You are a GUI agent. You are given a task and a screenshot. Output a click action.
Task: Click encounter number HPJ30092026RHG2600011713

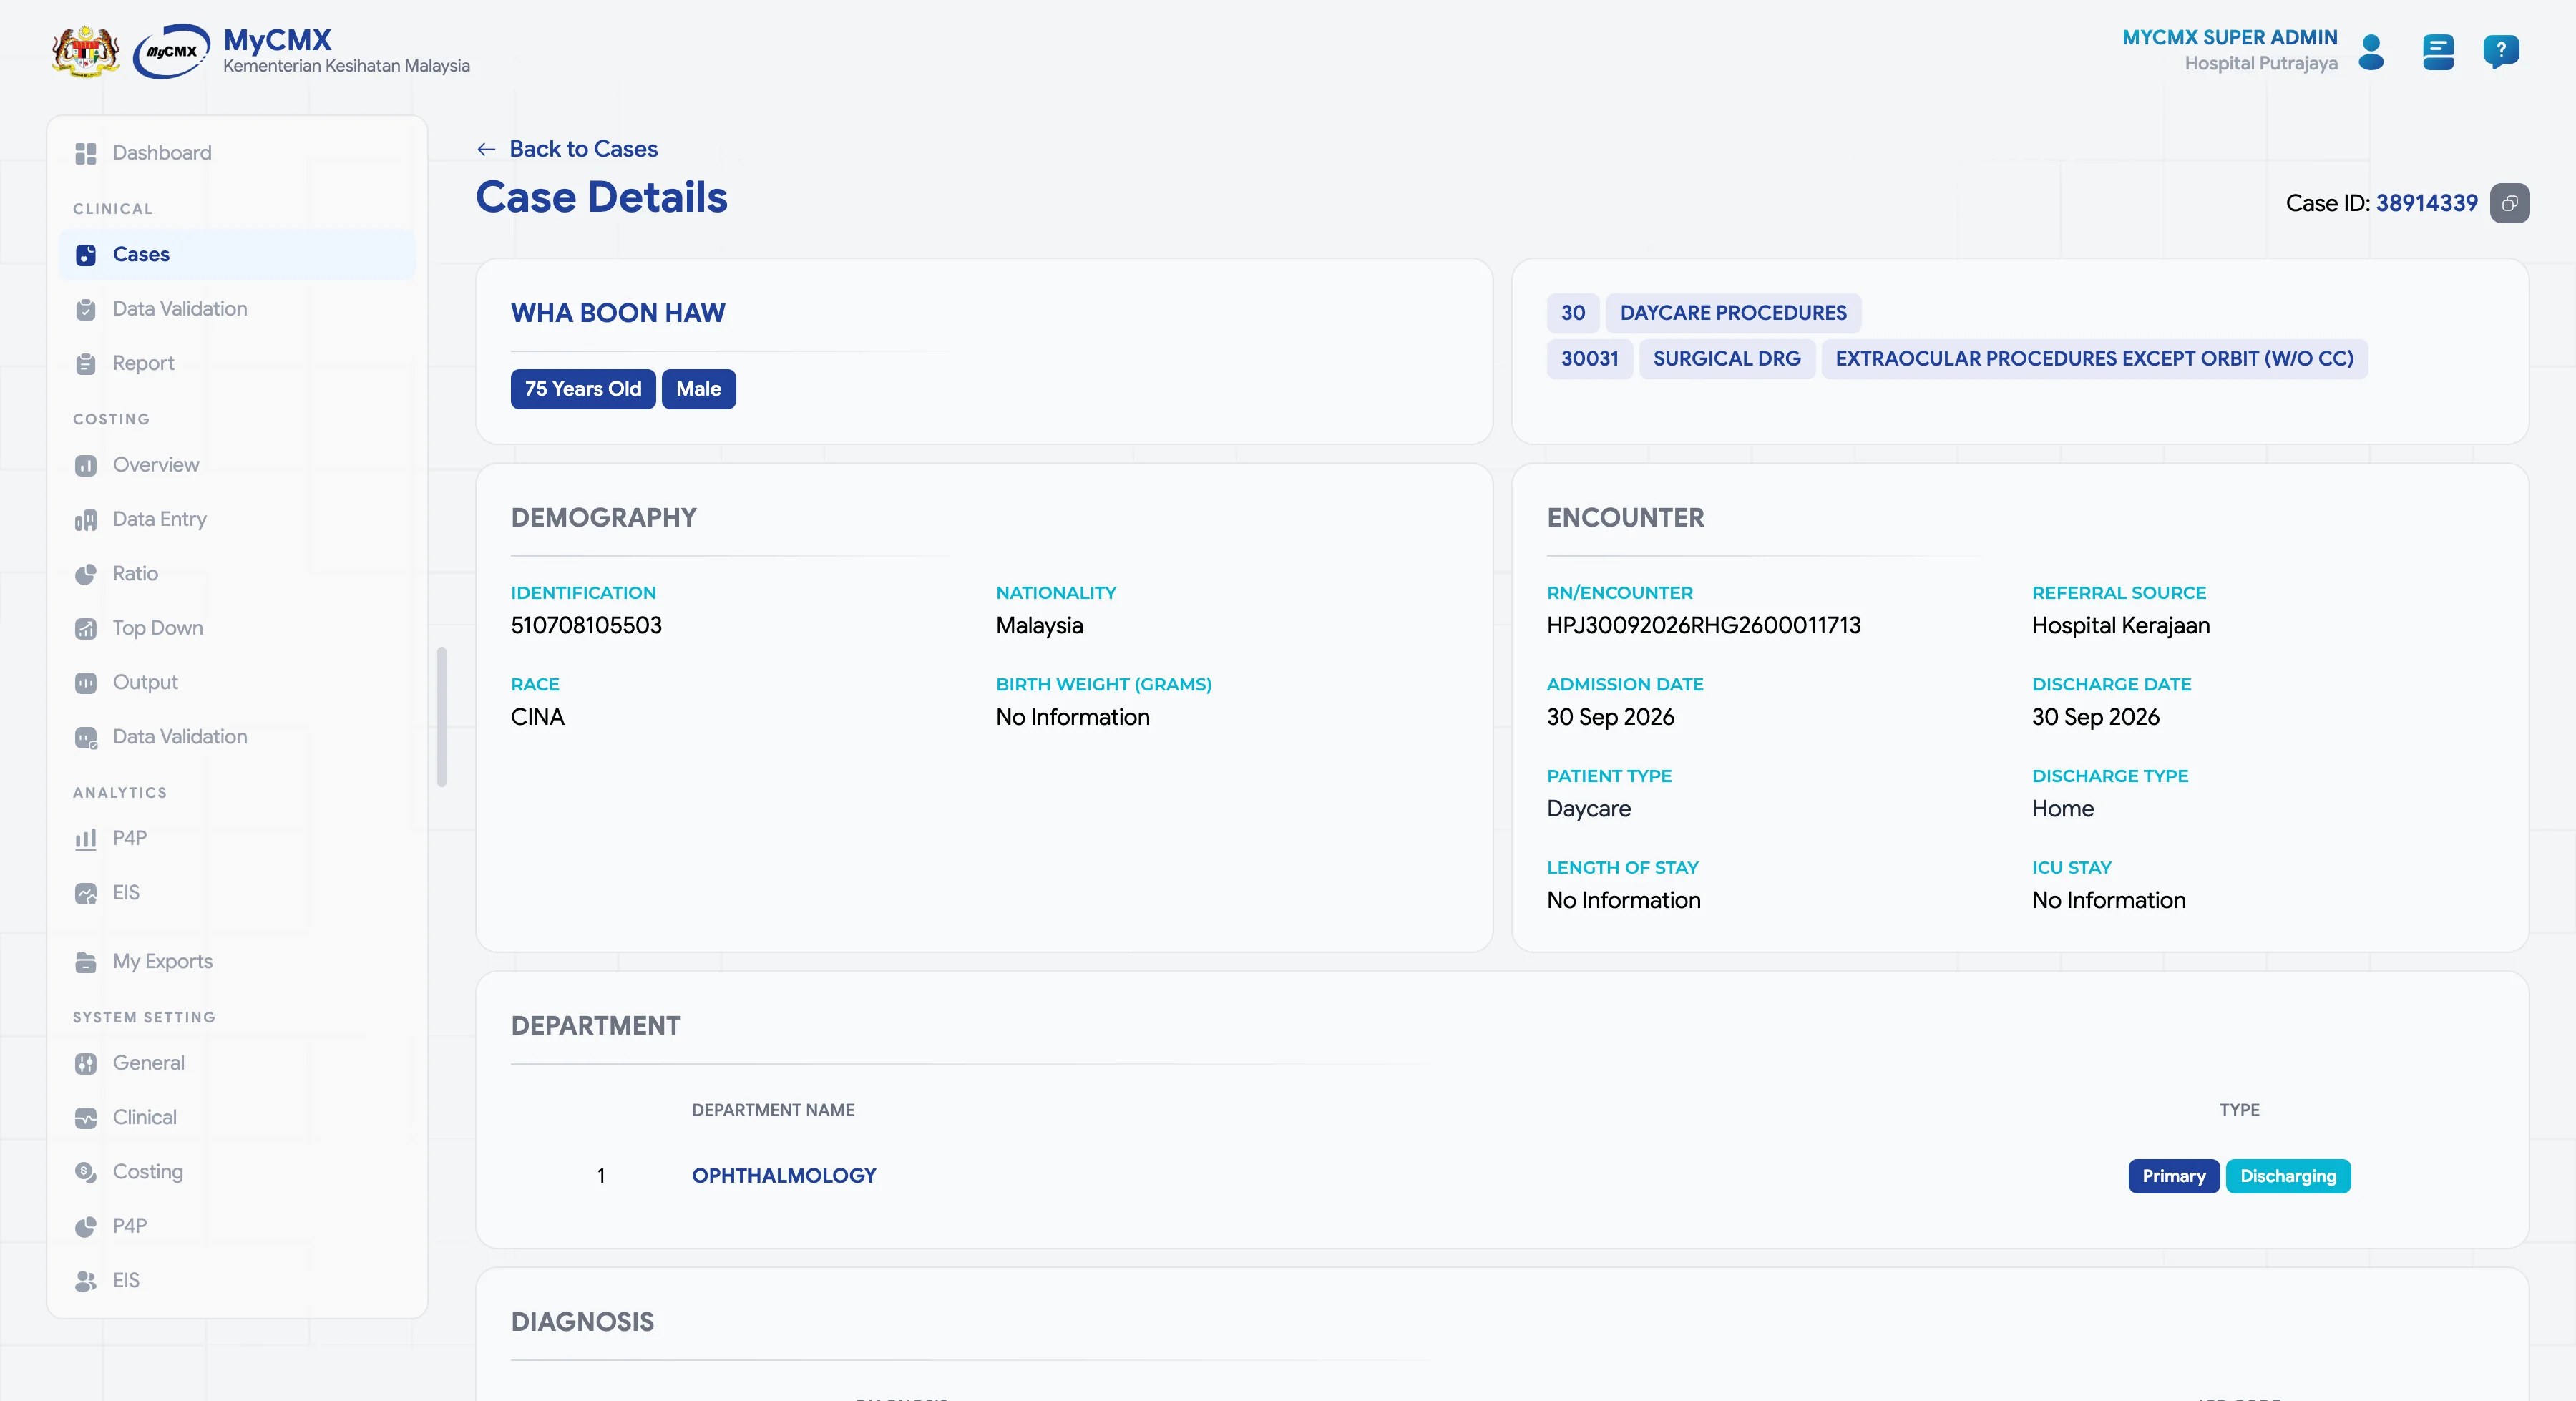(x=1703, y=626)
